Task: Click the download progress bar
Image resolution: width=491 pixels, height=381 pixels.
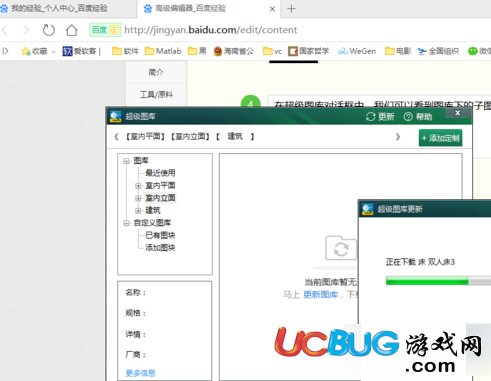Action: point(438,281)
